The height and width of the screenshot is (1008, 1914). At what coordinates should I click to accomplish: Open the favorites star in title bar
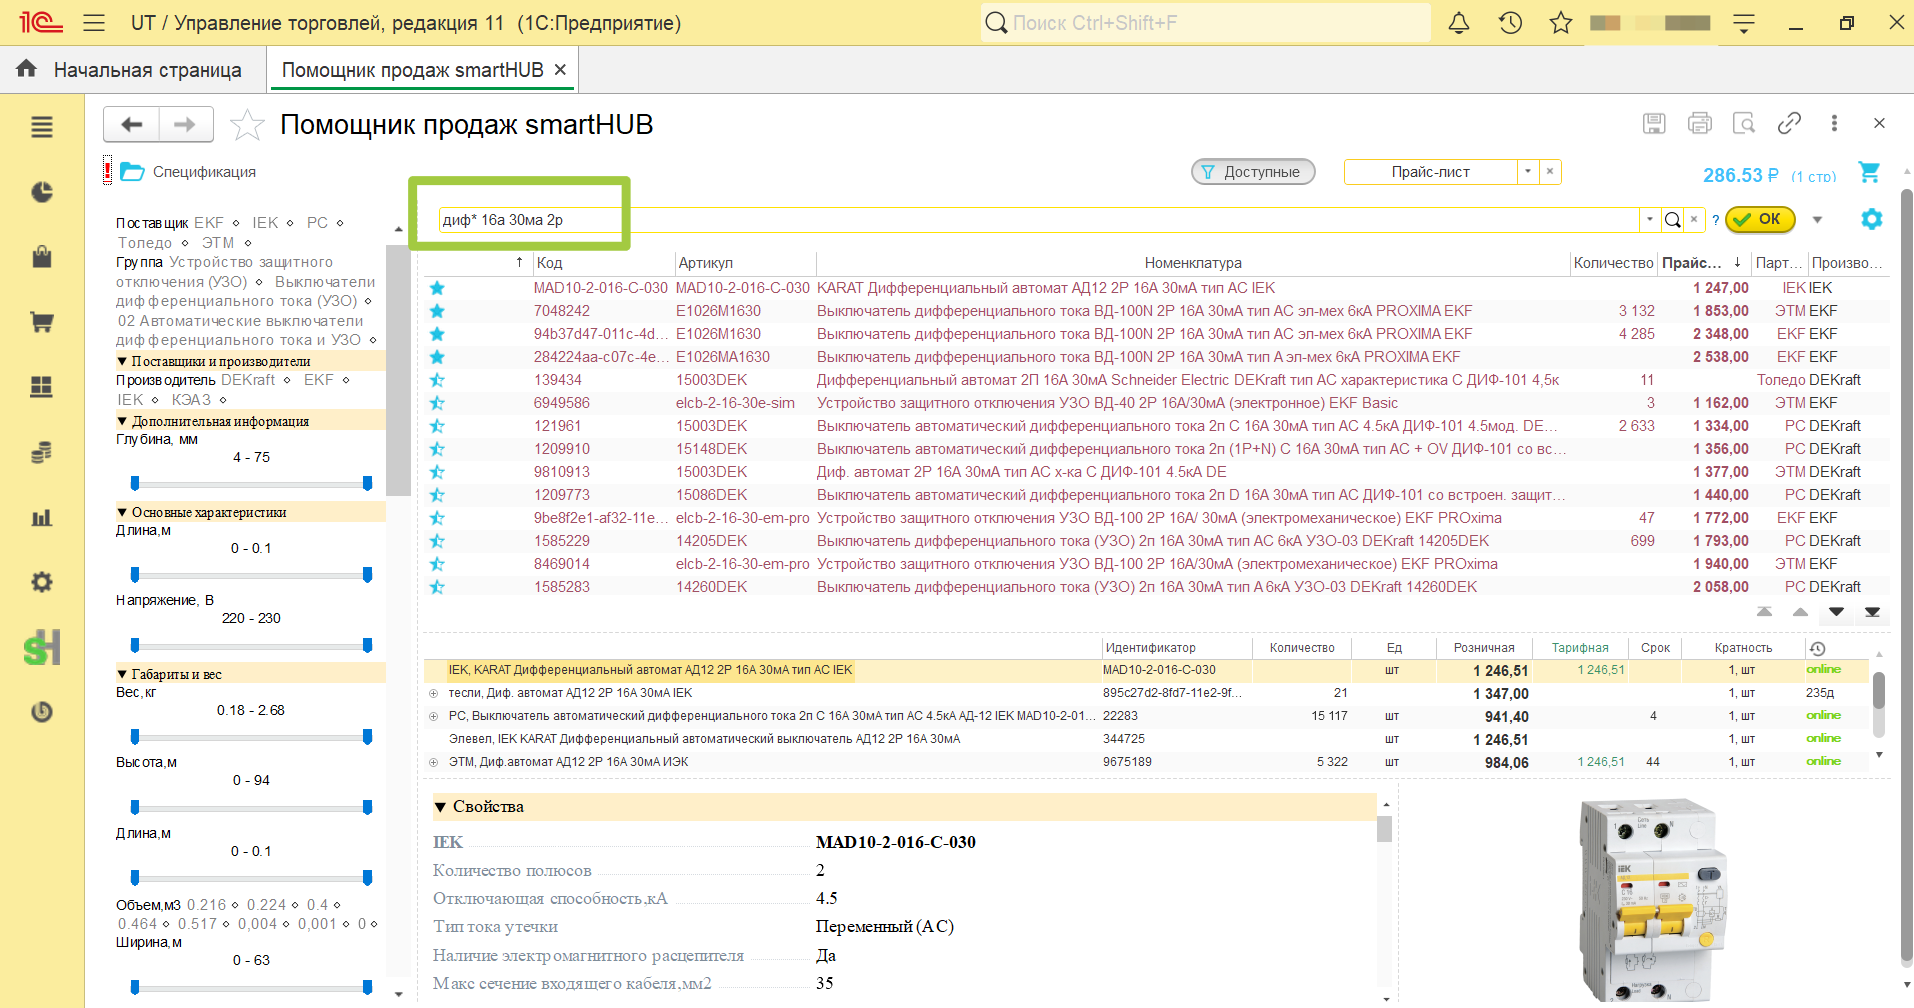point(1560,23)
